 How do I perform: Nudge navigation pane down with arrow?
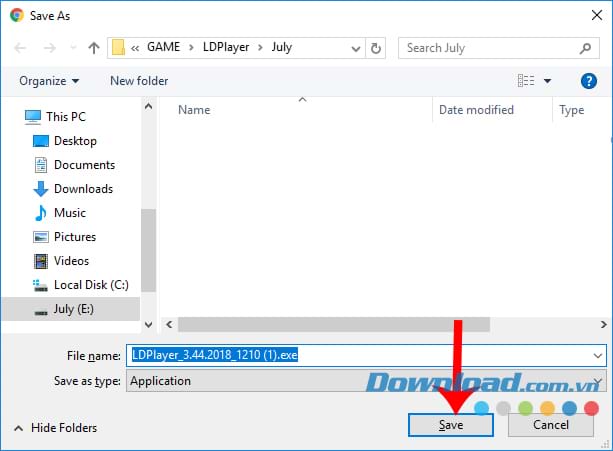pyautogui.click(x=149, y=324)
